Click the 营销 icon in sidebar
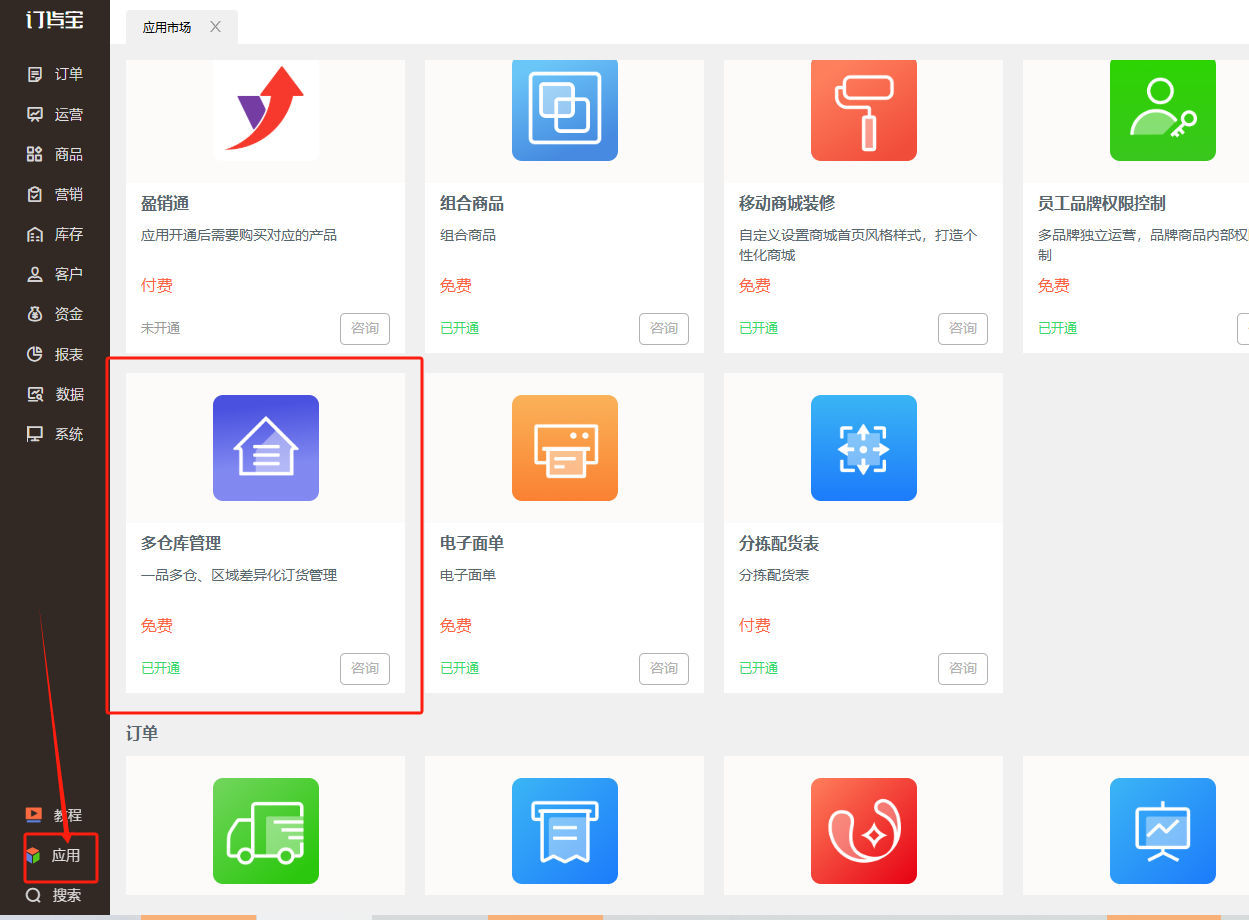Viewport: 1249px width, 920px height. [35, 194]
